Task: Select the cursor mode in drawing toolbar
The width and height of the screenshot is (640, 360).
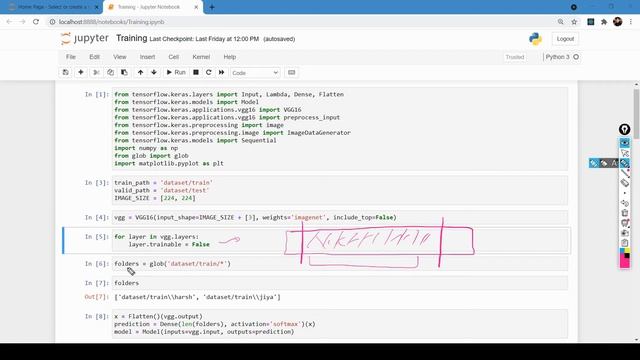Action: point(624,153)
